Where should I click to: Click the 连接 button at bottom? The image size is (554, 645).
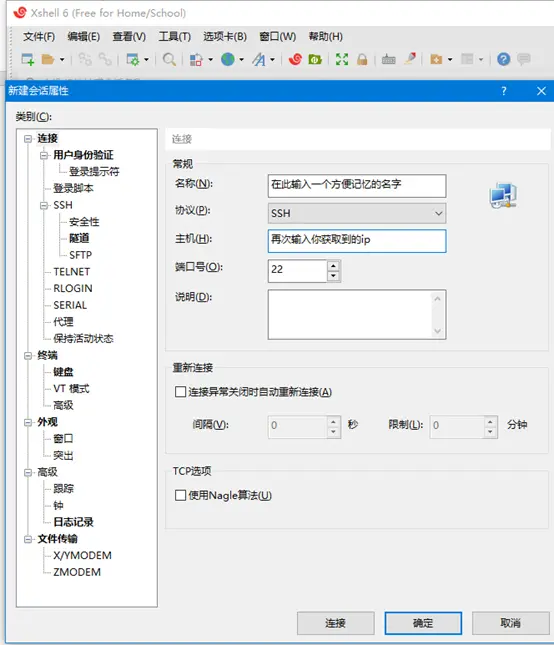(x=336, y=623)
